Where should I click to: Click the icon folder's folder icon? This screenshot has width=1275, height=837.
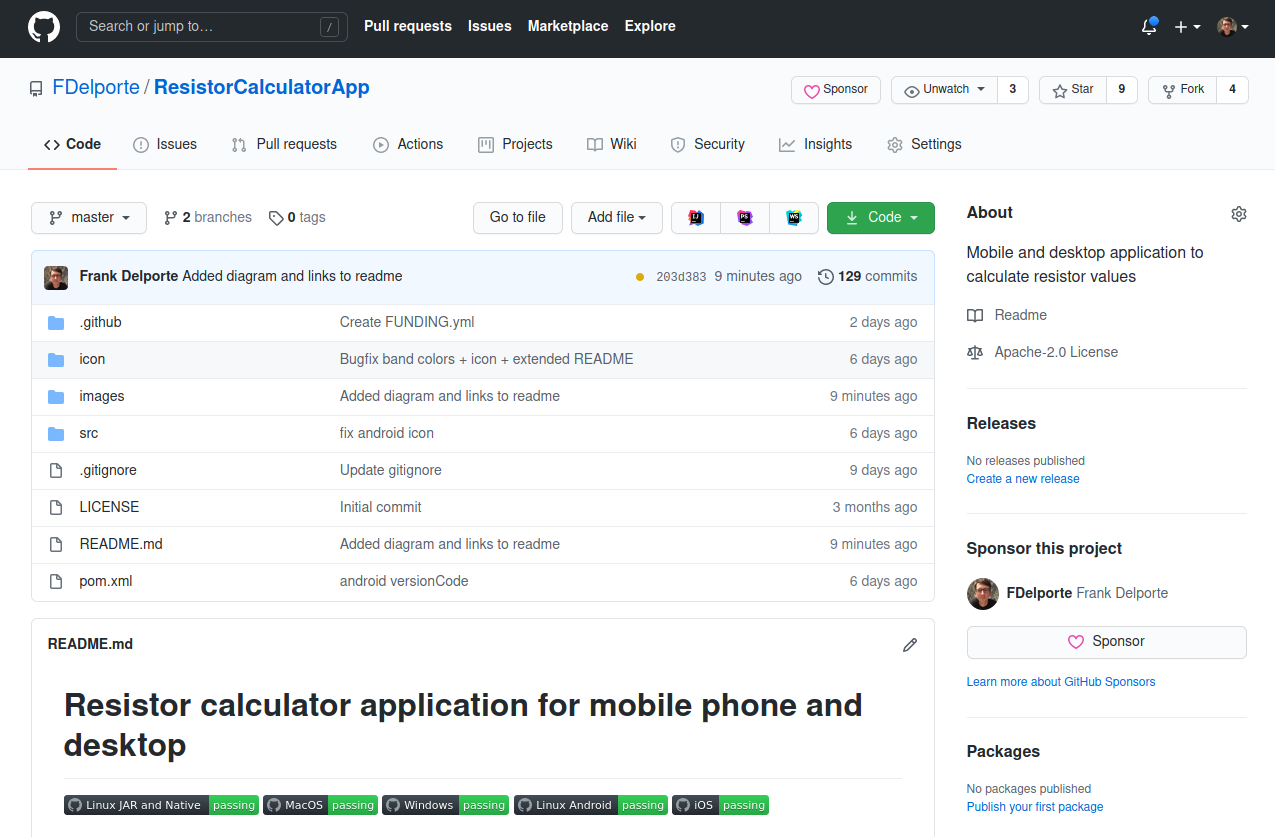tap(56, 360)
